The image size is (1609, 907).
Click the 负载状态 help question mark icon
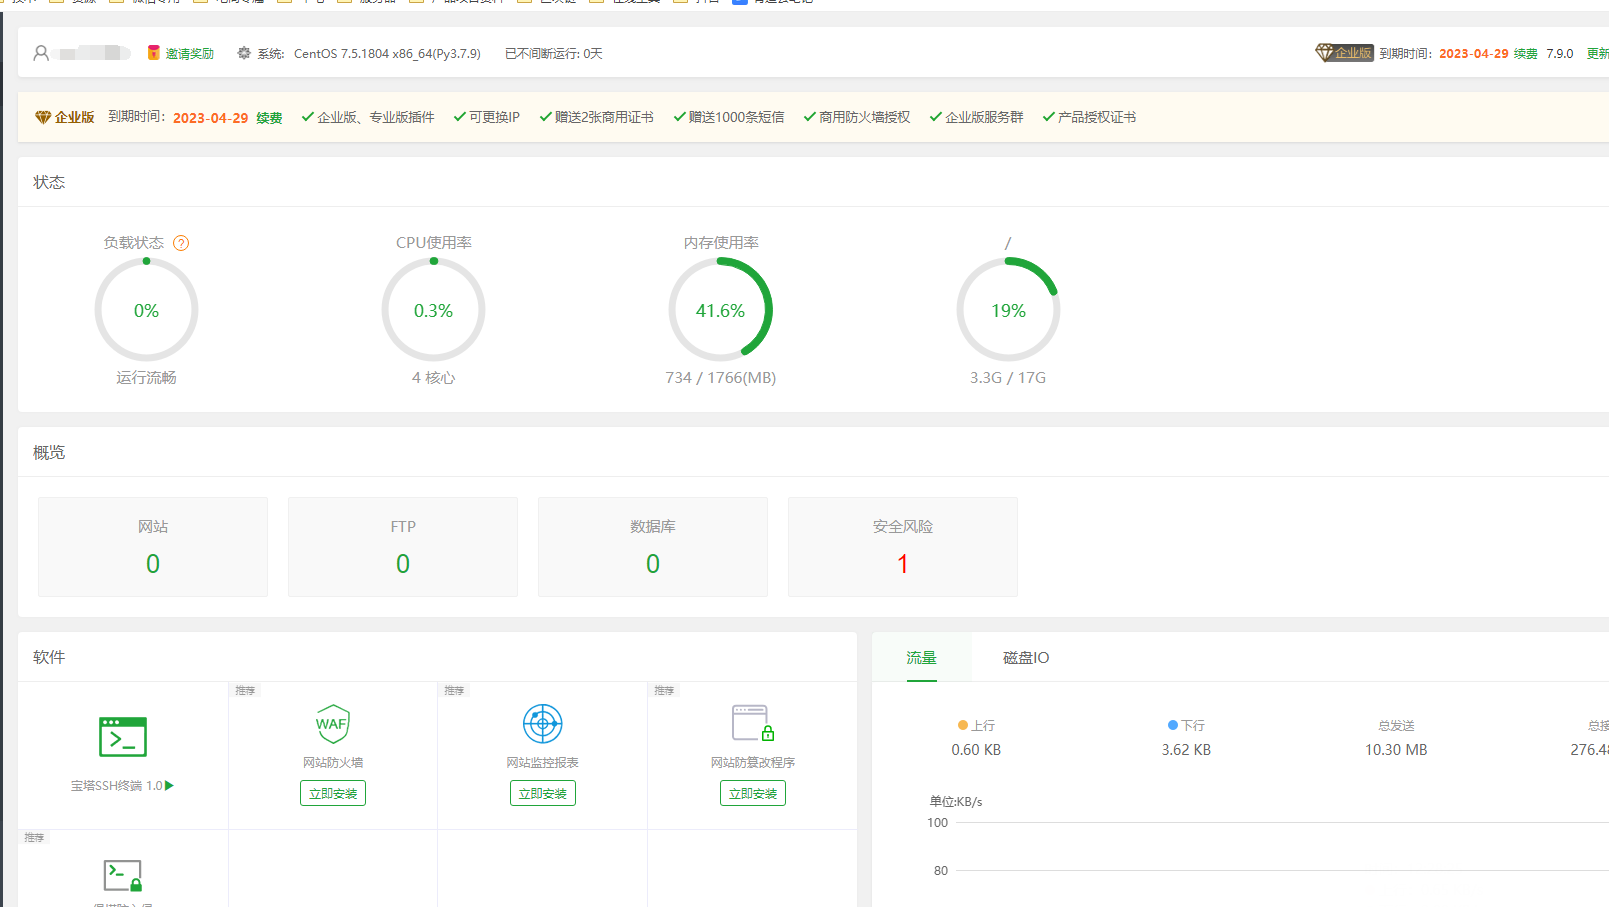click(181, 243)
